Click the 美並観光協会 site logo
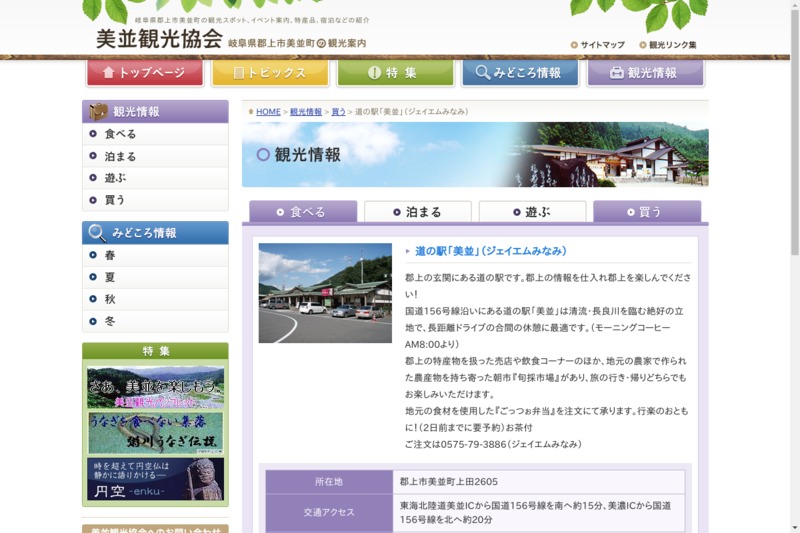 pos(159,40)
